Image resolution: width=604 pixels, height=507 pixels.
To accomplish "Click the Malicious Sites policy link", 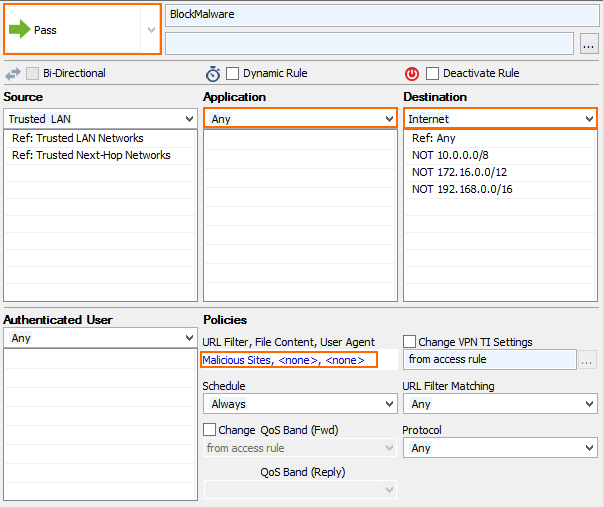I will click(x=284, y=360).
